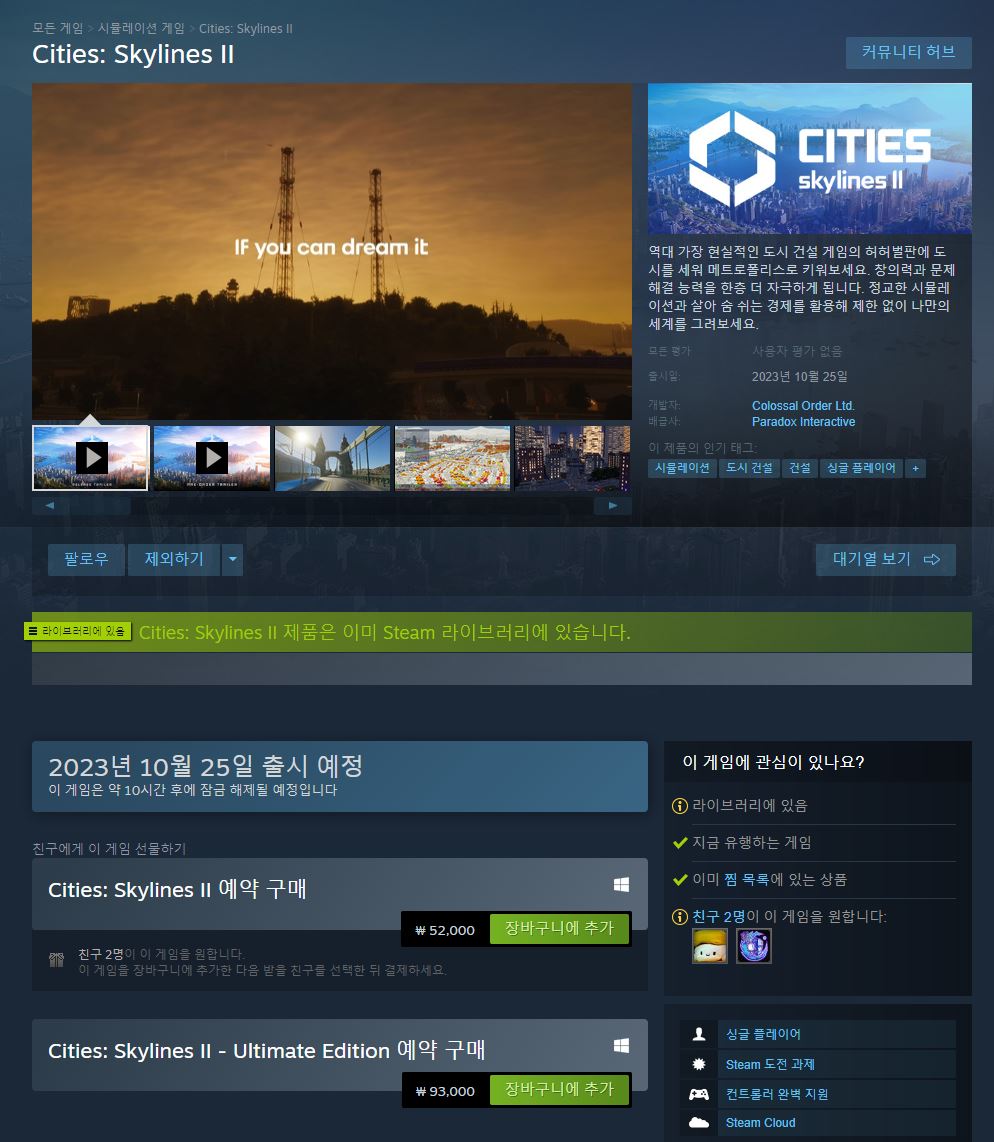Open dropdown arrow next to 제외하기
This screenshot has height=1142, width=994.
(x=232, y=559)
